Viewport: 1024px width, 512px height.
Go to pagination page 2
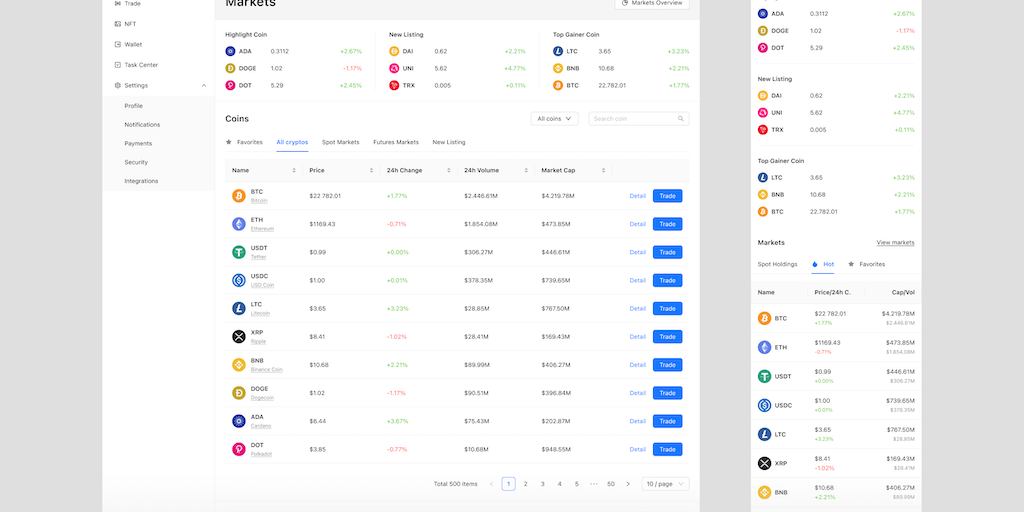pyautogui.click(x=525, y=484)
